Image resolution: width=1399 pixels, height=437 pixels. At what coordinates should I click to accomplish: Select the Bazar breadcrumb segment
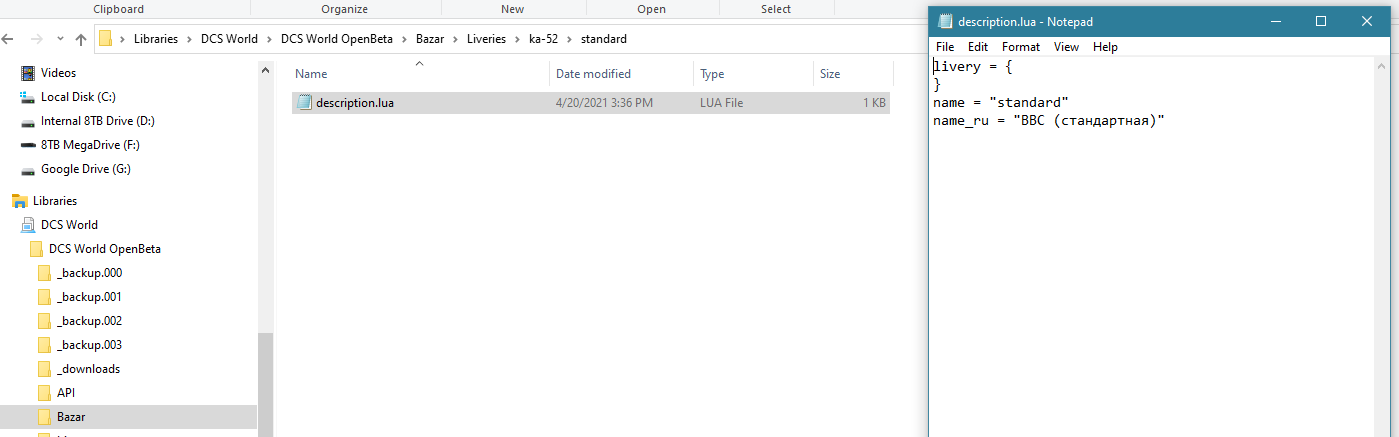coord(431,39)
